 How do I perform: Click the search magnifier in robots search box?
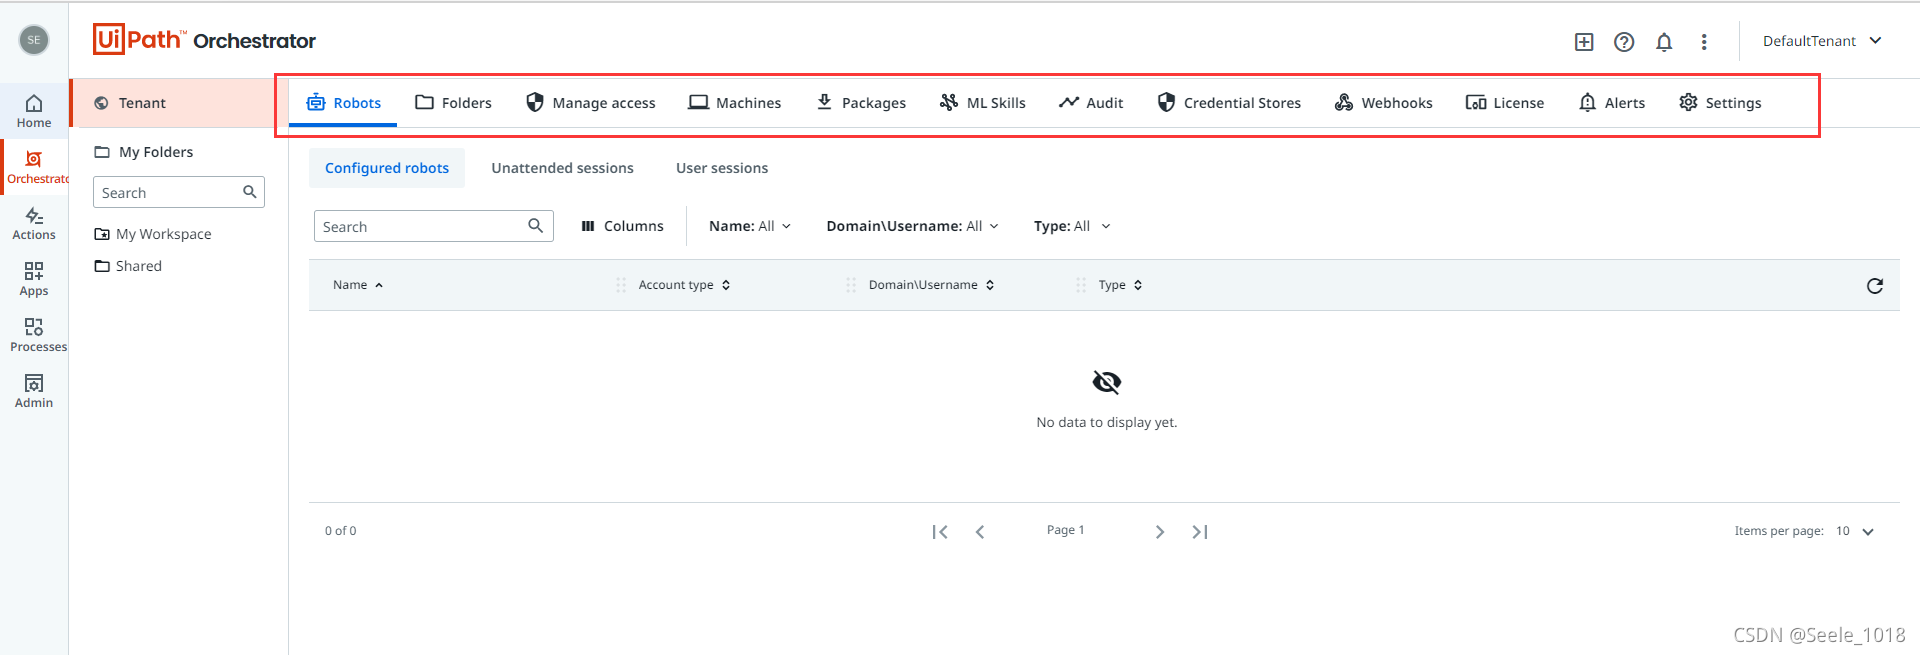[536, 226]
